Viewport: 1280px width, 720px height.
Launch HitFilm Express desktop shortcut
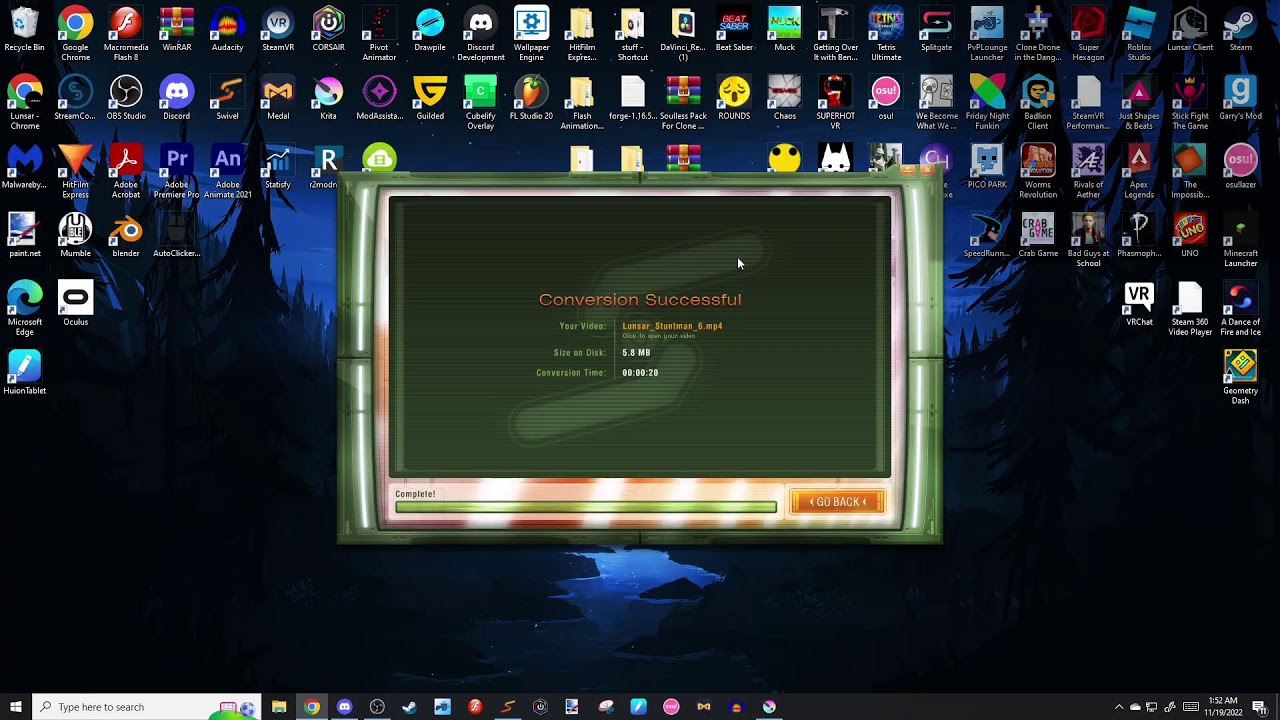coord(75,171)
